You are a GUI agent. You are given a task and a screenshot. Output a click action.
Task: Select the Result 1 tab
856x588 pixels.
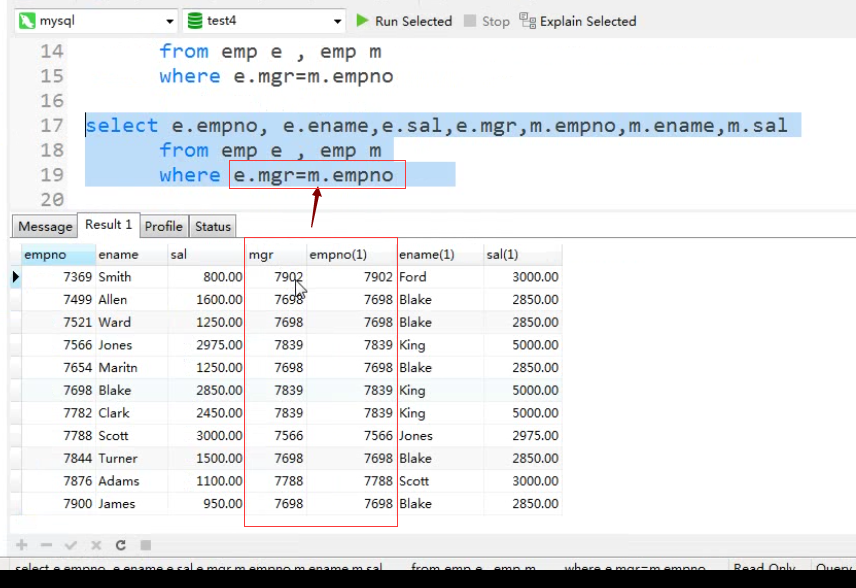(x=109, y=224)
